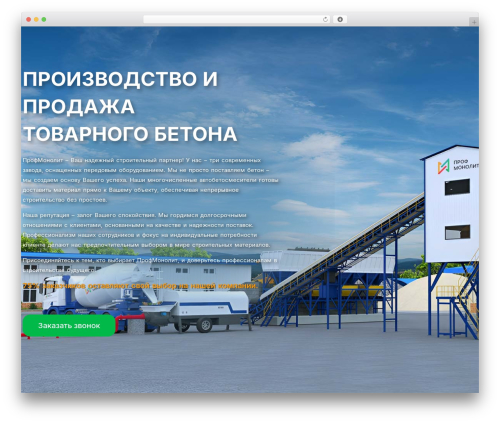Reload the page with the refresh icon
The image size is (500, 423).
(325, 20)
